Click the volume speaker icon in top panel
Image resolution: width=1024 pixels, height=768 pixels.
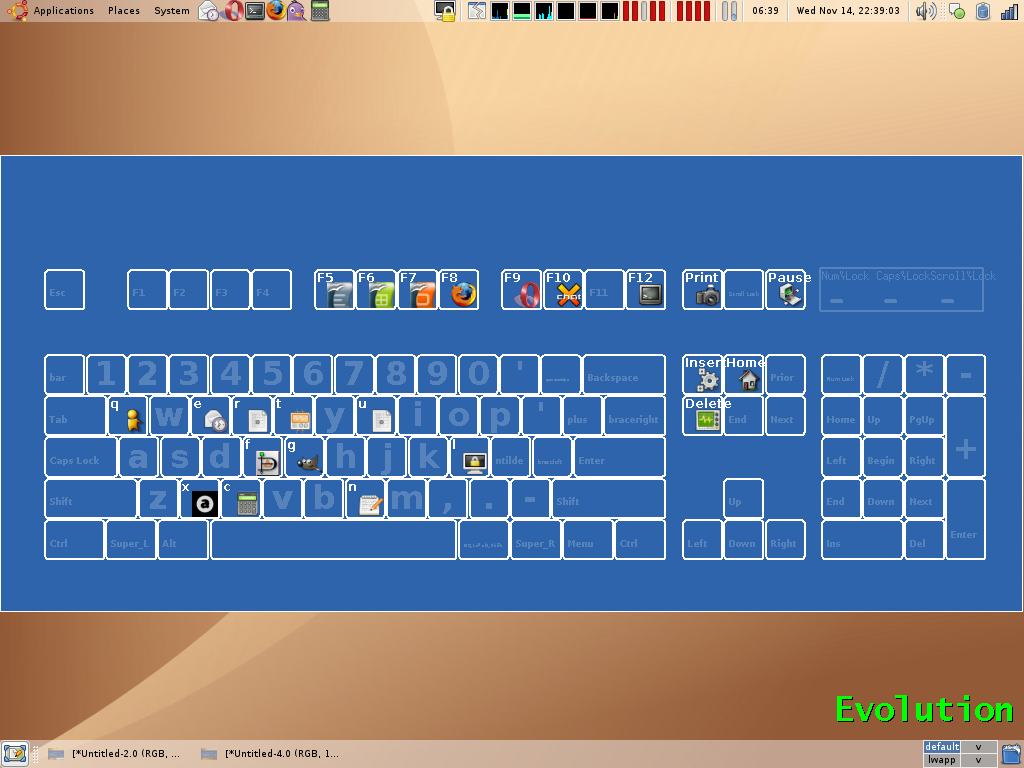pyautogui.click(x=925, y=12)
